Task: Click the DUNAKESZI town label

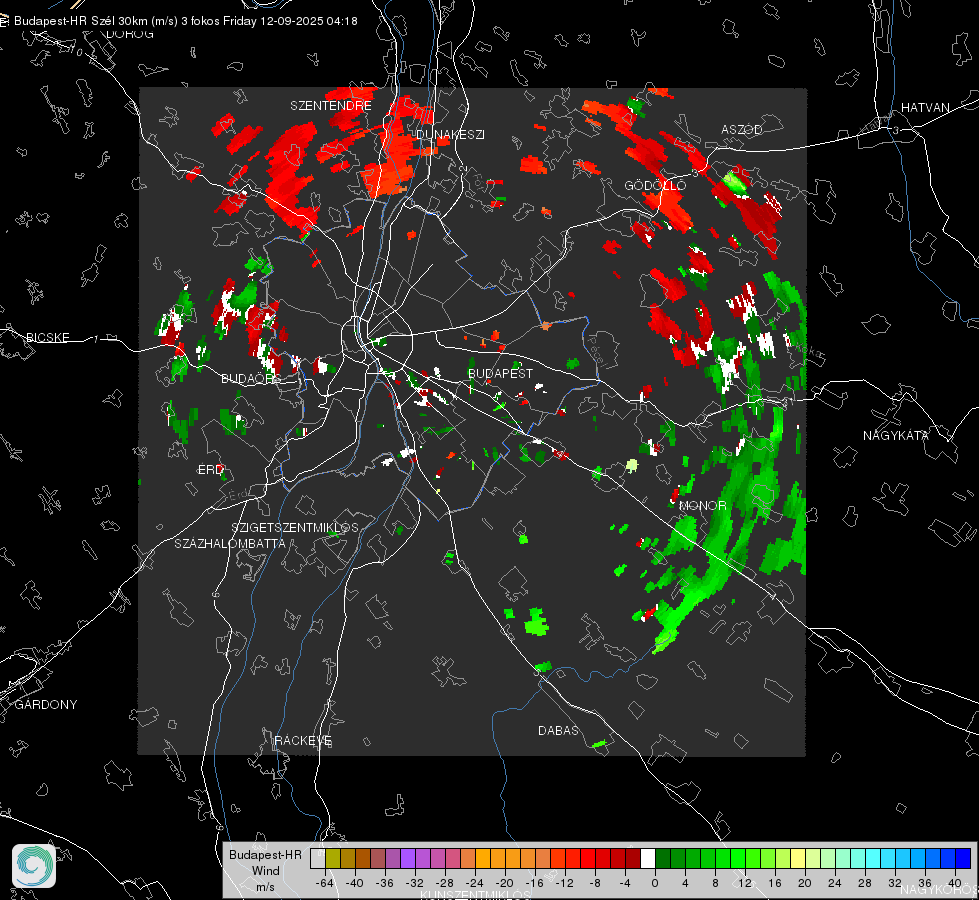Action: pyautogui.click(x=450, y=134)
